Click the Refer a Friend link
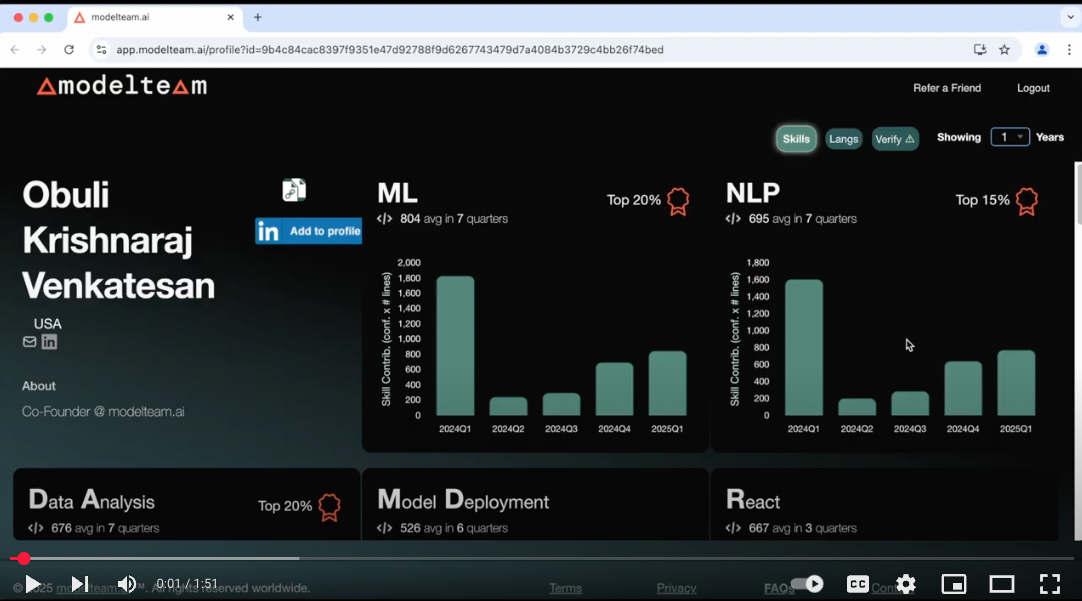Image resolution: width=1082 pixels, height=601 pixels. 947,88
